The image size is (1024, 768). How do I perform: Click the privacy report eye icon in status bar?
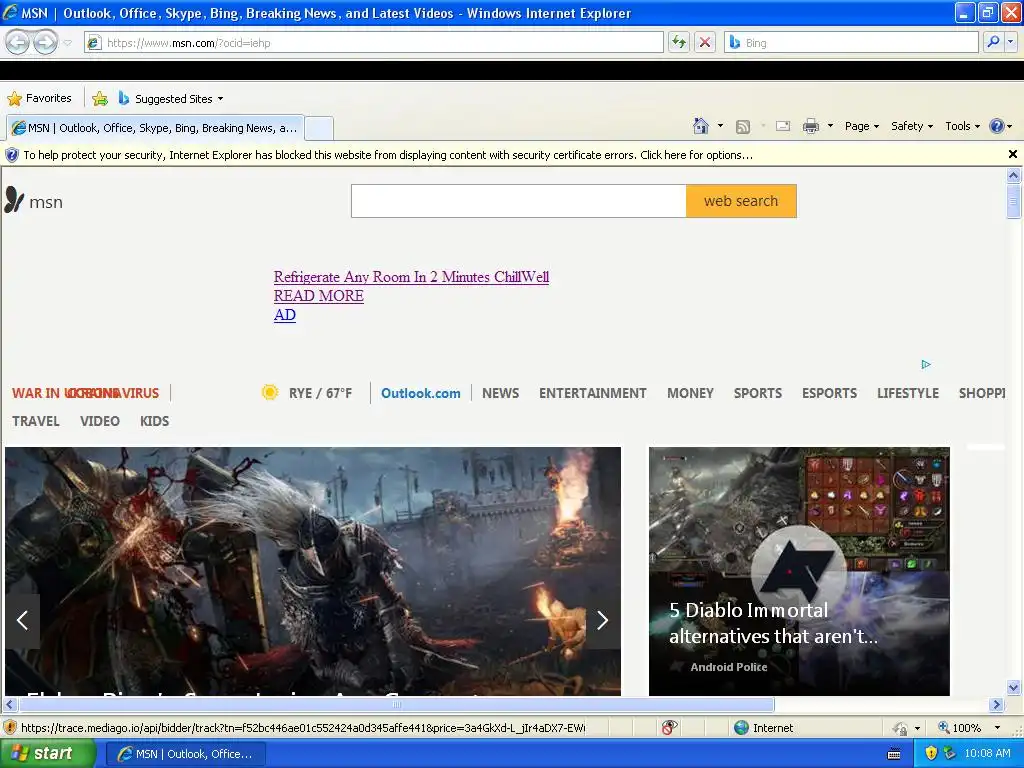pyautogui.click(x=669, y=728)
